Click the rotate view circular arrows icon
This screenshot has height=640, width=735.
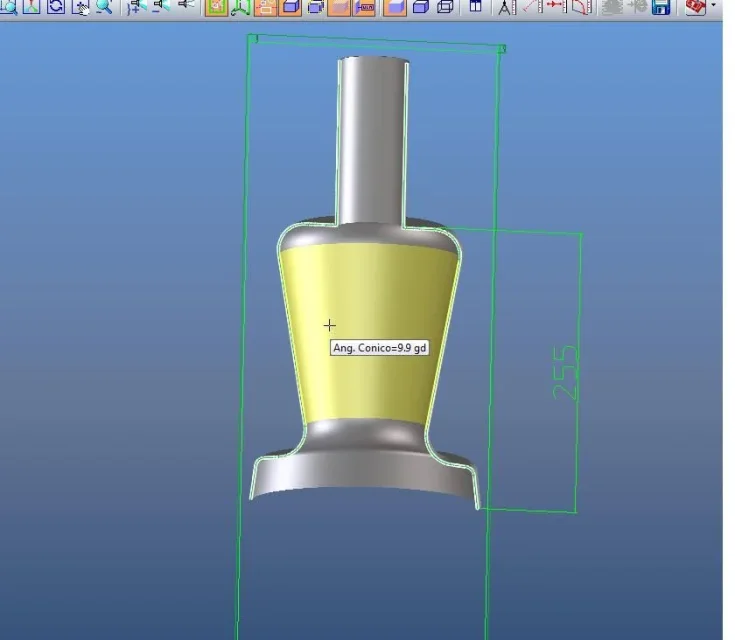(56, 7)
